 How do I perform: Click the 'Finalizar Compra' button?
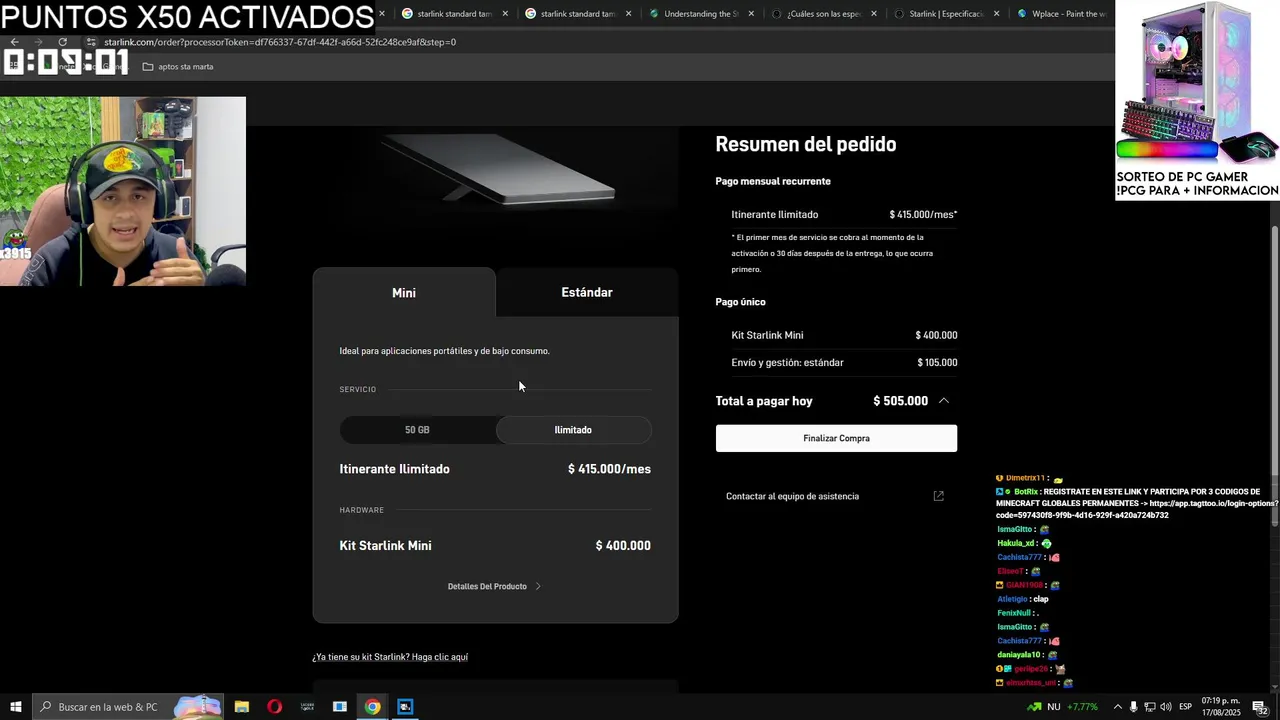pos(836,438)
